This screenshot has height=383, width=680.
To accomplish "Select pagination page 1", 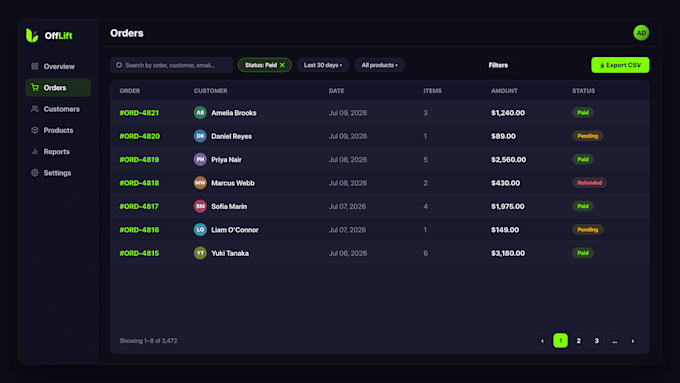I will coord(560,341).
